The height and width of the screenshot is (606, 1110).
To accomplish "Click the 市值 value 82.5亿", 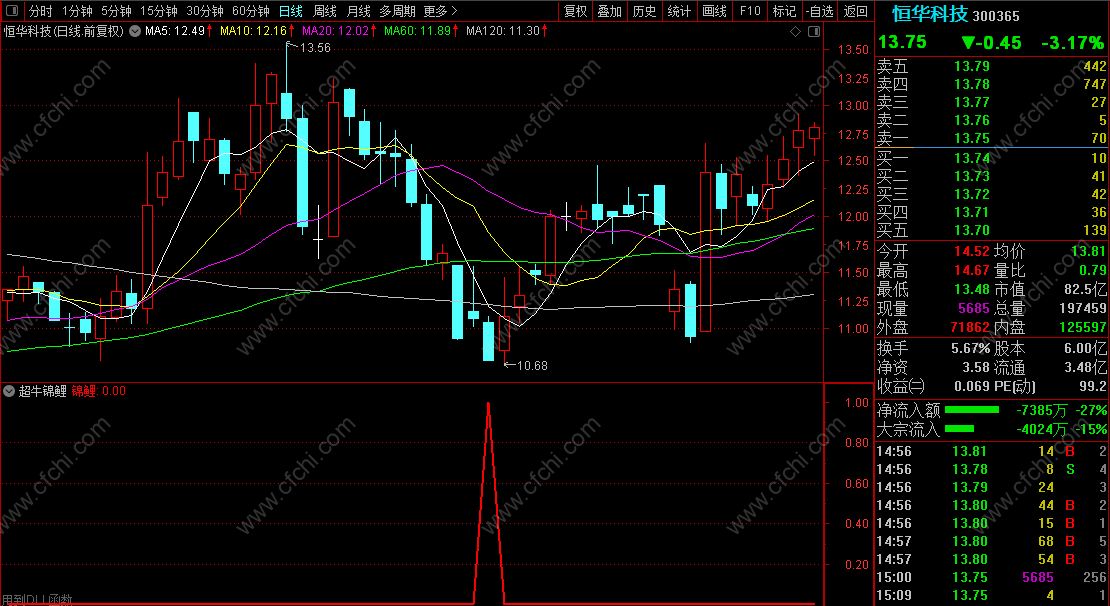I will coord(1087,290).
